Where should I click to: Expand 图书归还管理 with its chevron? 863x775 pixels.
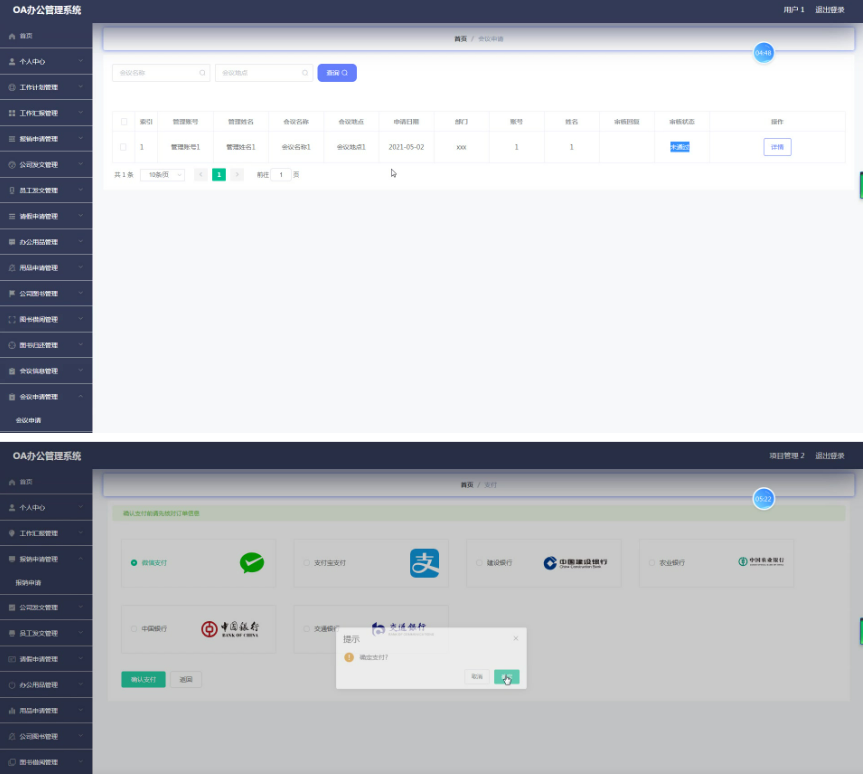click(x=80, y=345)
